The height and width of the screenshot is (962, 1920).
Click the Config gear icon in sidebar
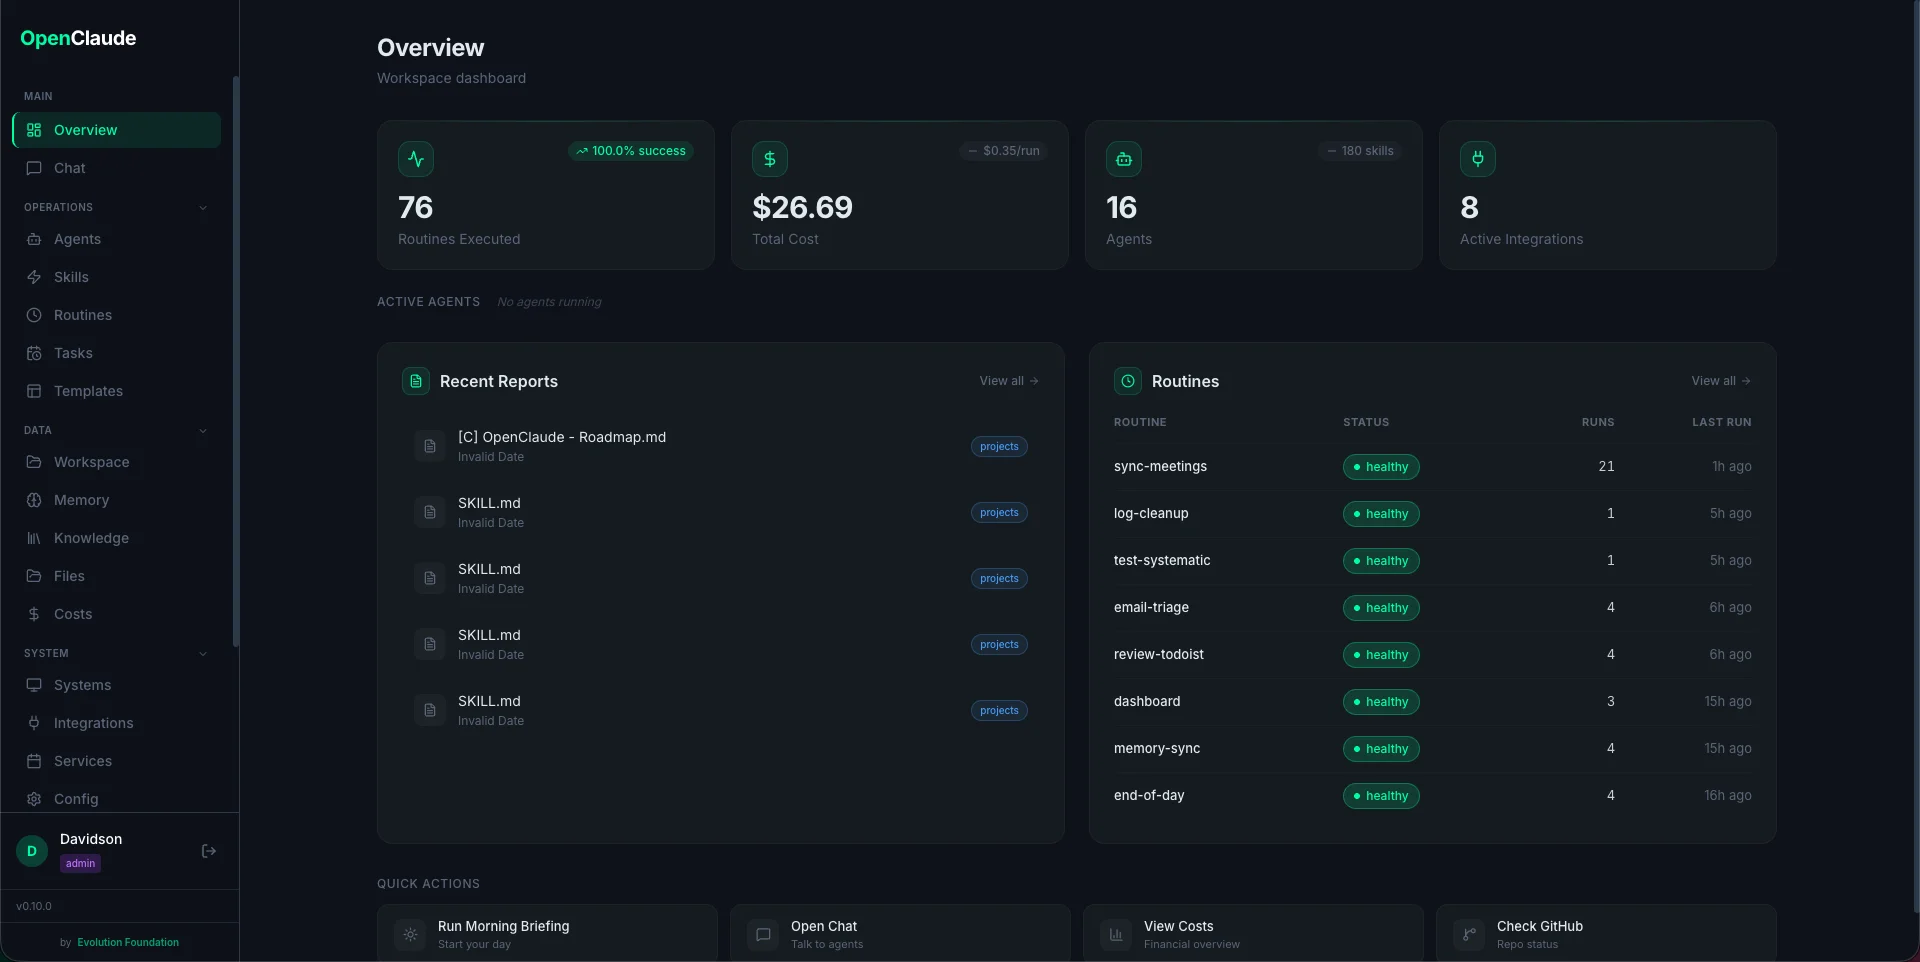pos(34,799)
